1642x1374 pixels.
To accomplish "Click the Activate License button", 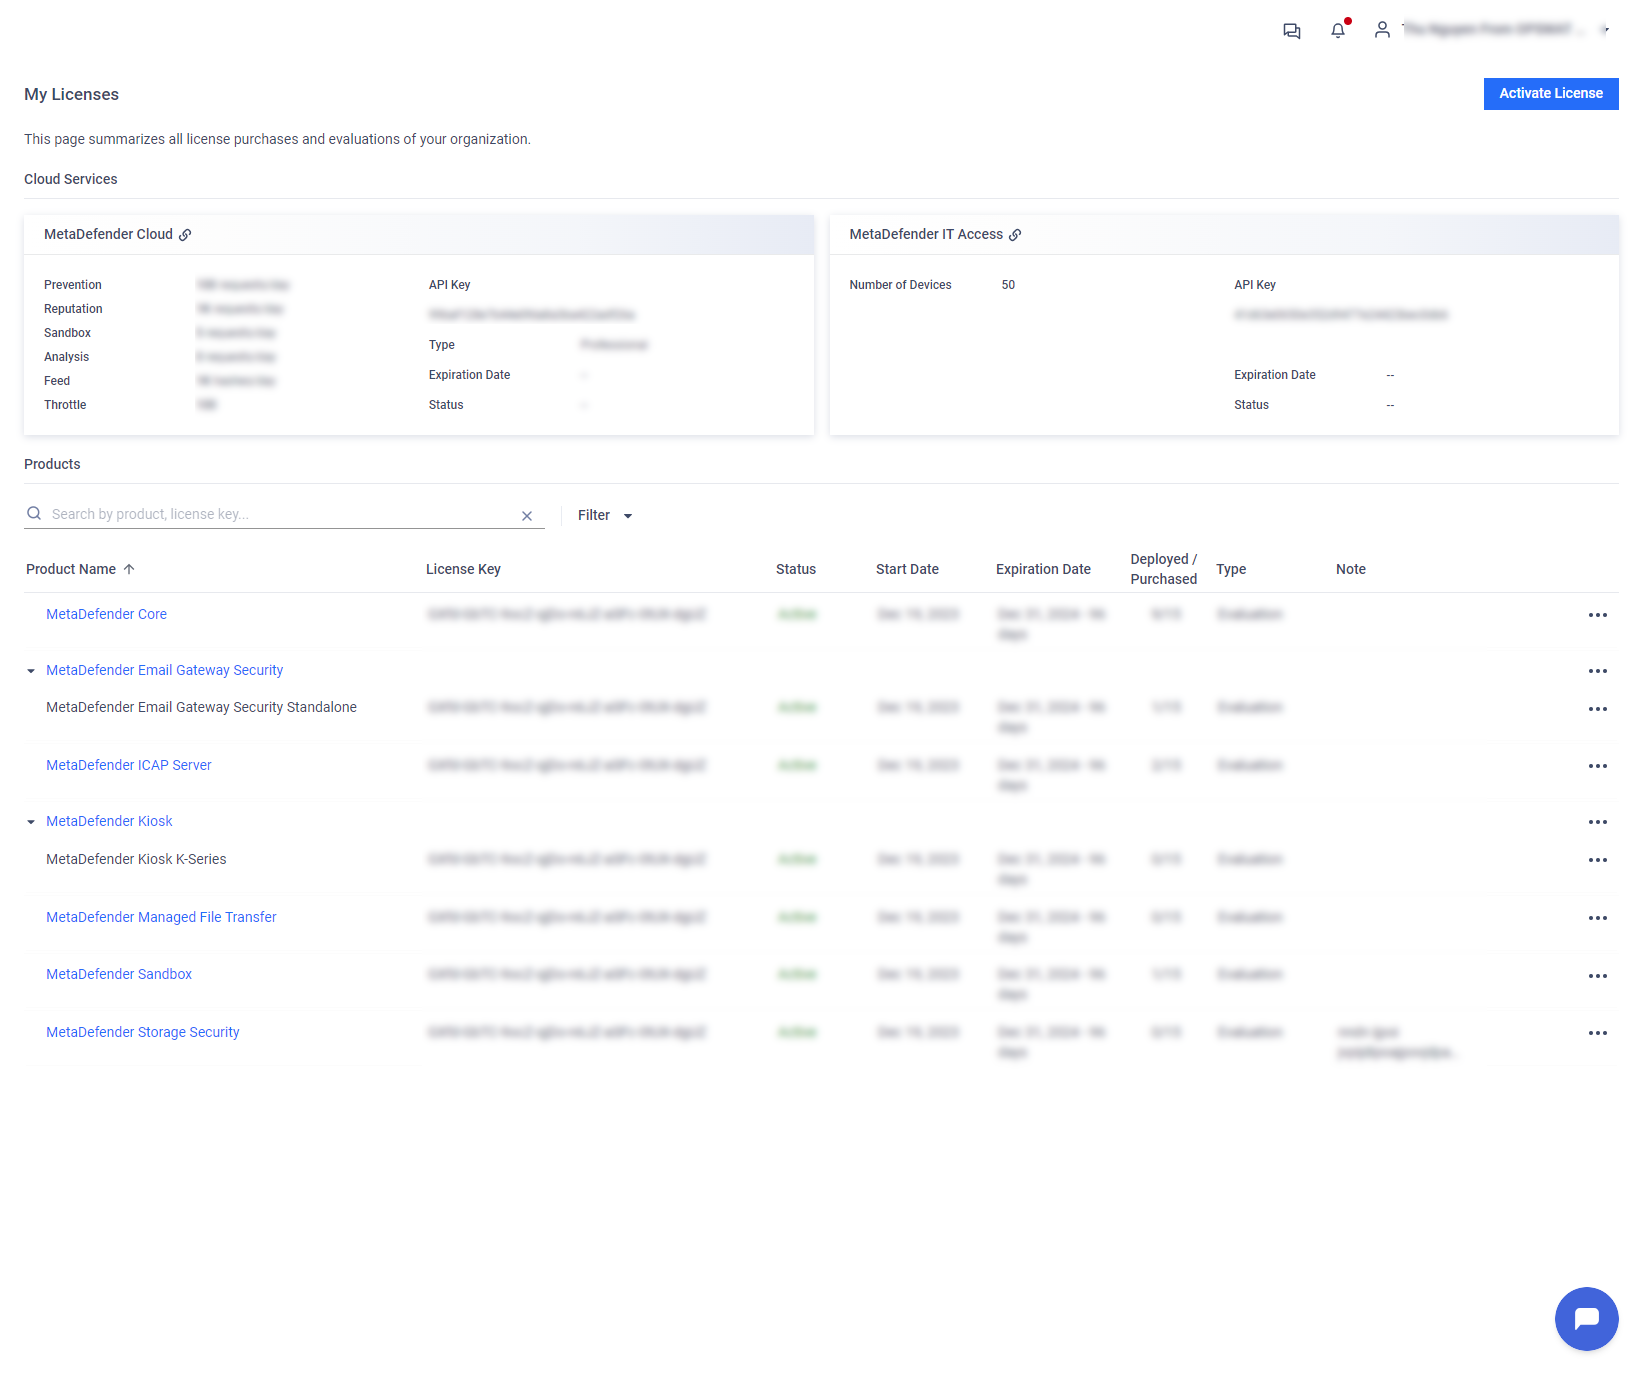I will (1551, 94).
